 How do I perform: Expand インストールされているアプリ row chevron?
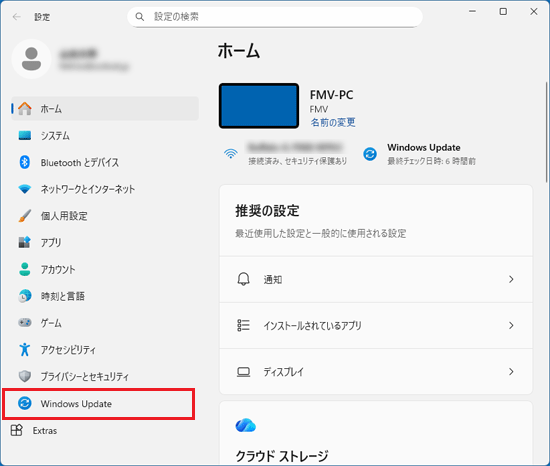511,325
